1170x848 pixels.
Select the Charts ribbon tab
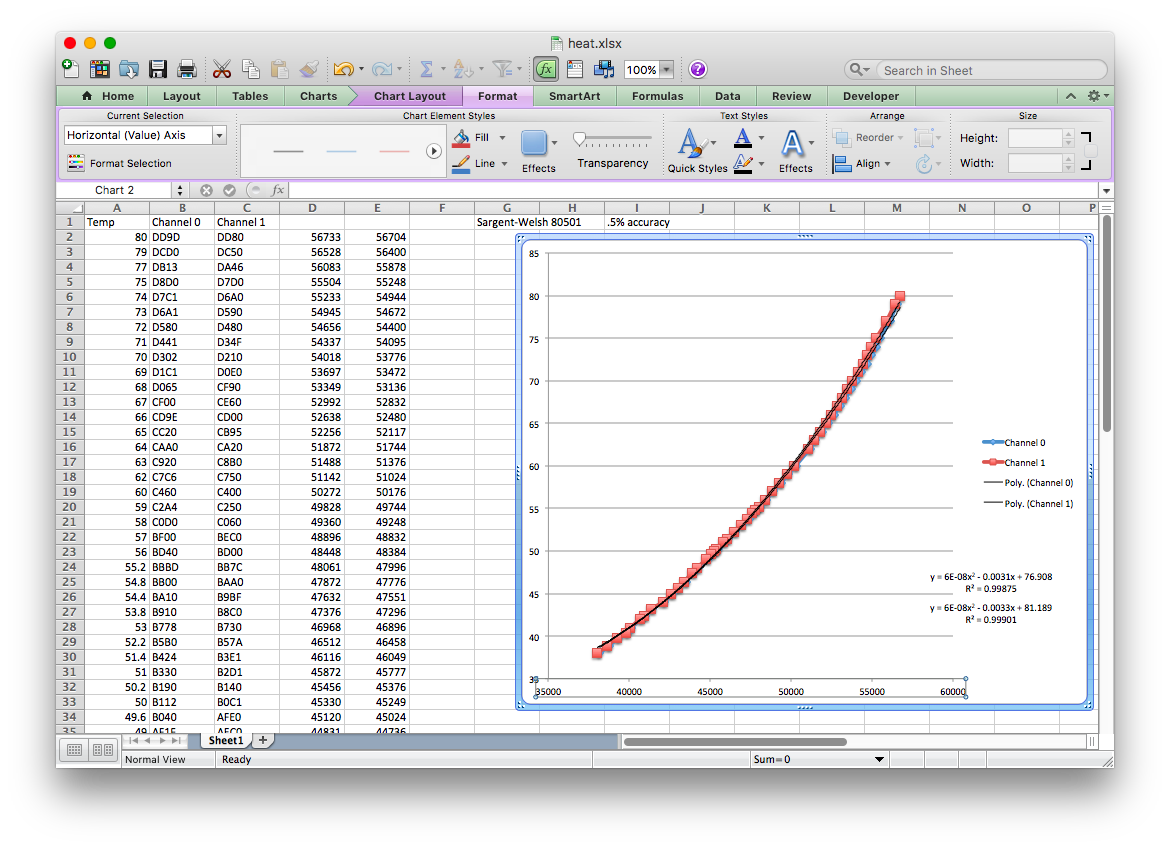click(319, 96)
